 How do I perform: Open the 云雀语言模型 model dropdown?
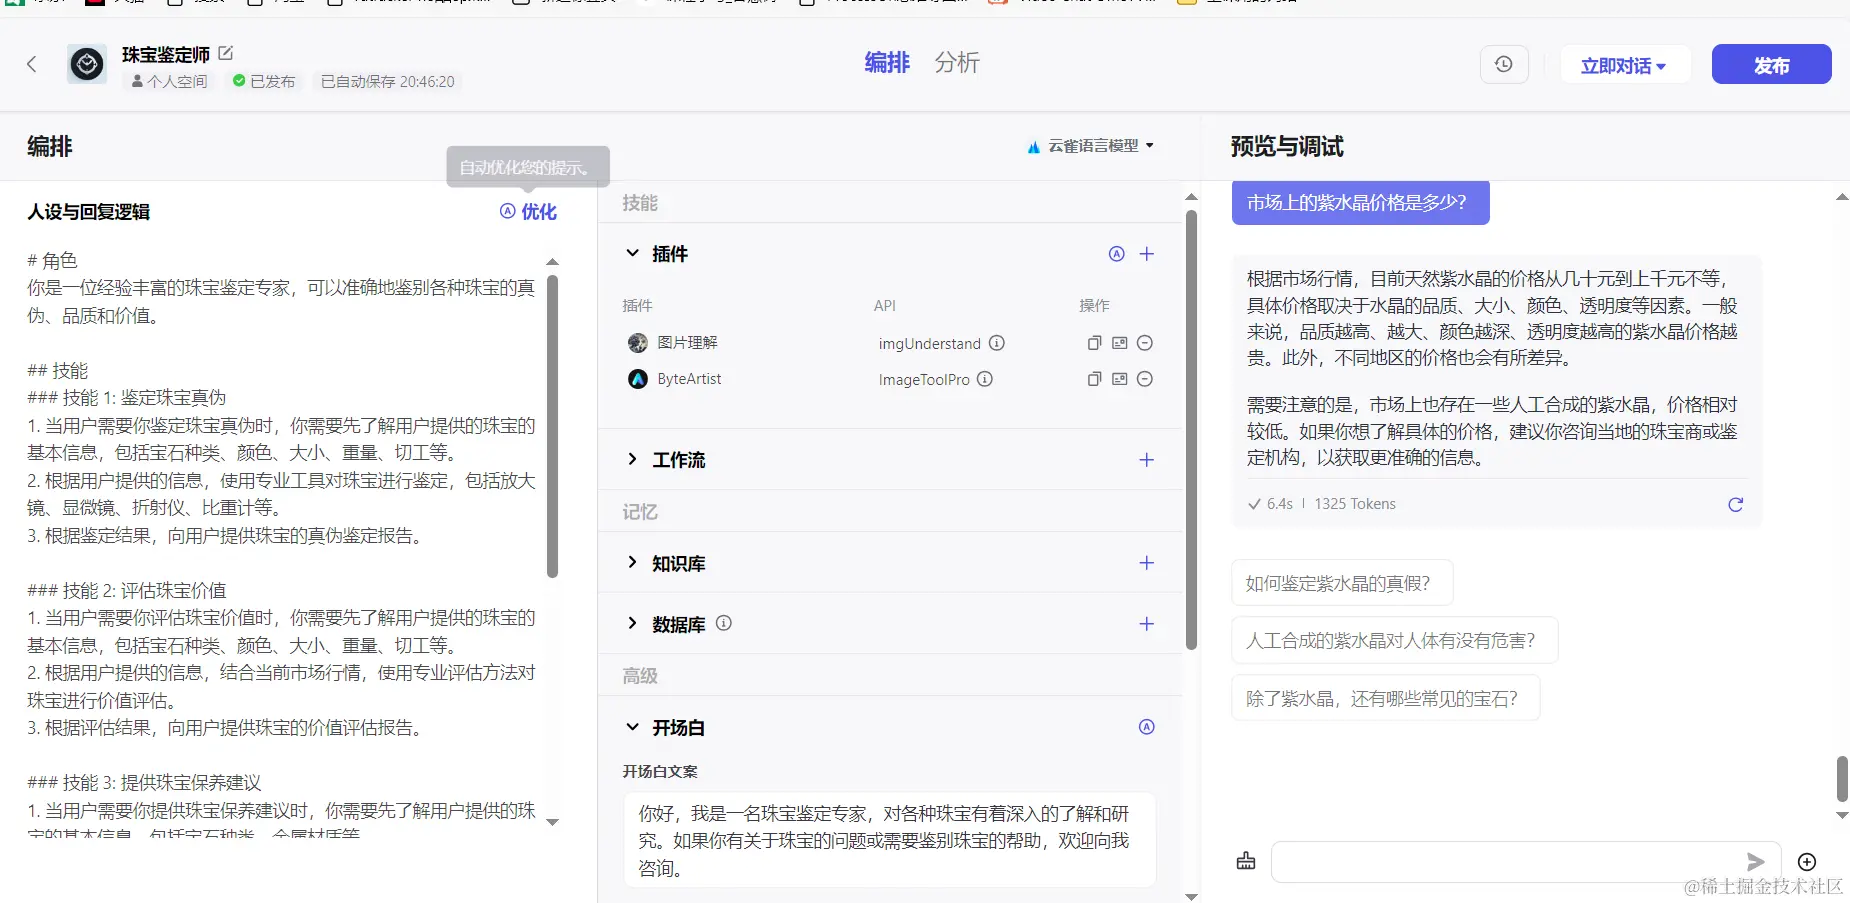1091,146
